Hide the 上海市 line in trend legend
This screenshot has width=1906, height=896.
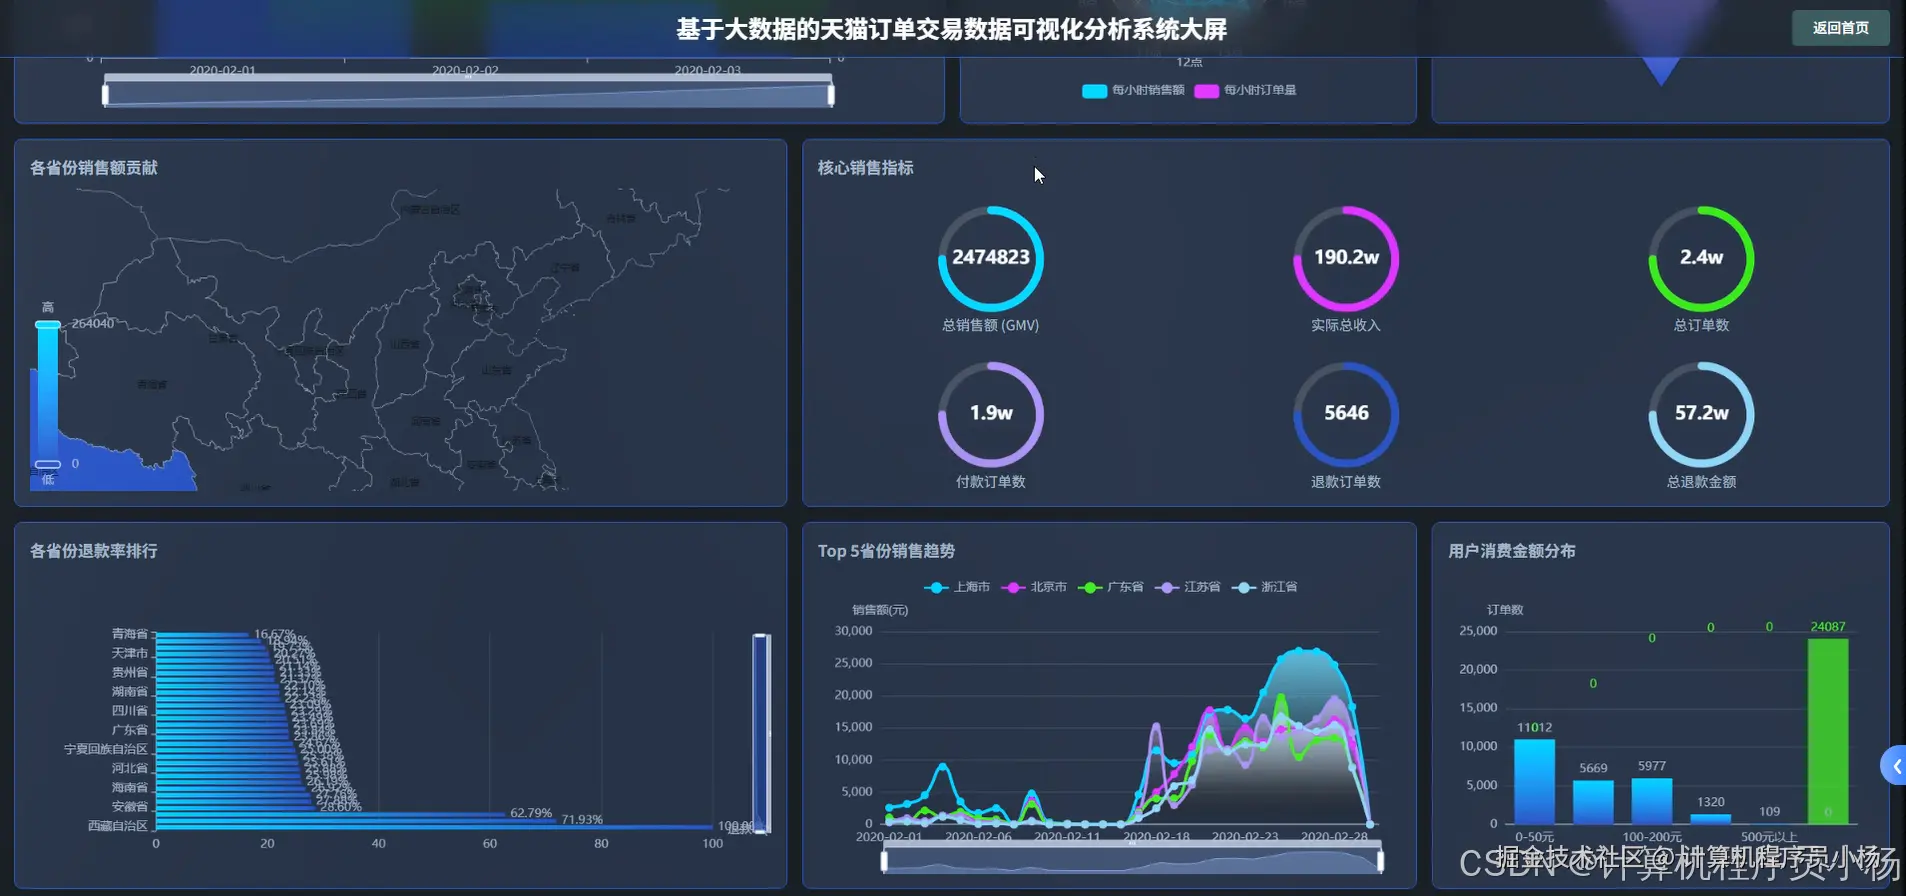pyautogui.click(x=957, y=587)
